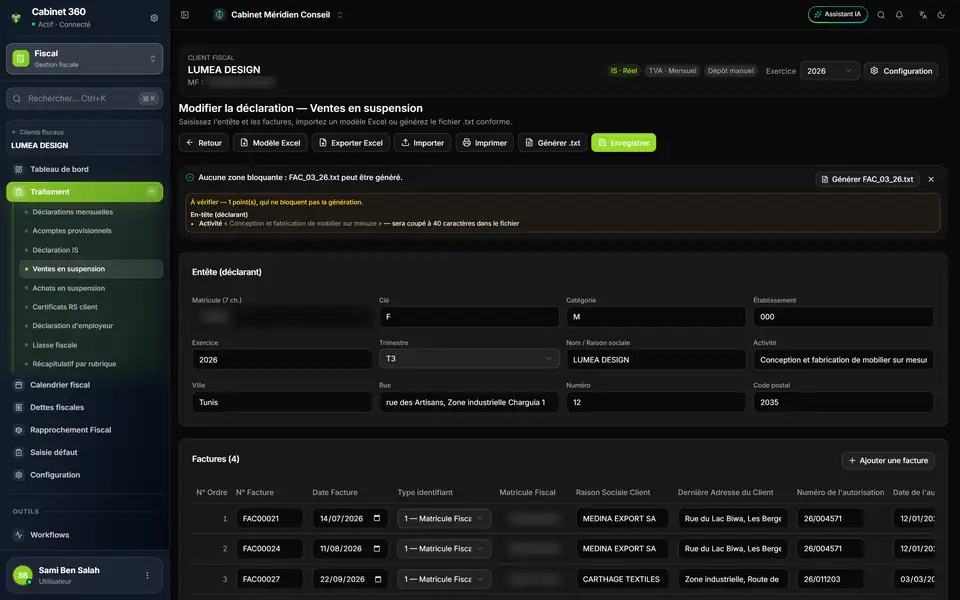Edit the CARTHAGE TEXTILES client field

622,579
